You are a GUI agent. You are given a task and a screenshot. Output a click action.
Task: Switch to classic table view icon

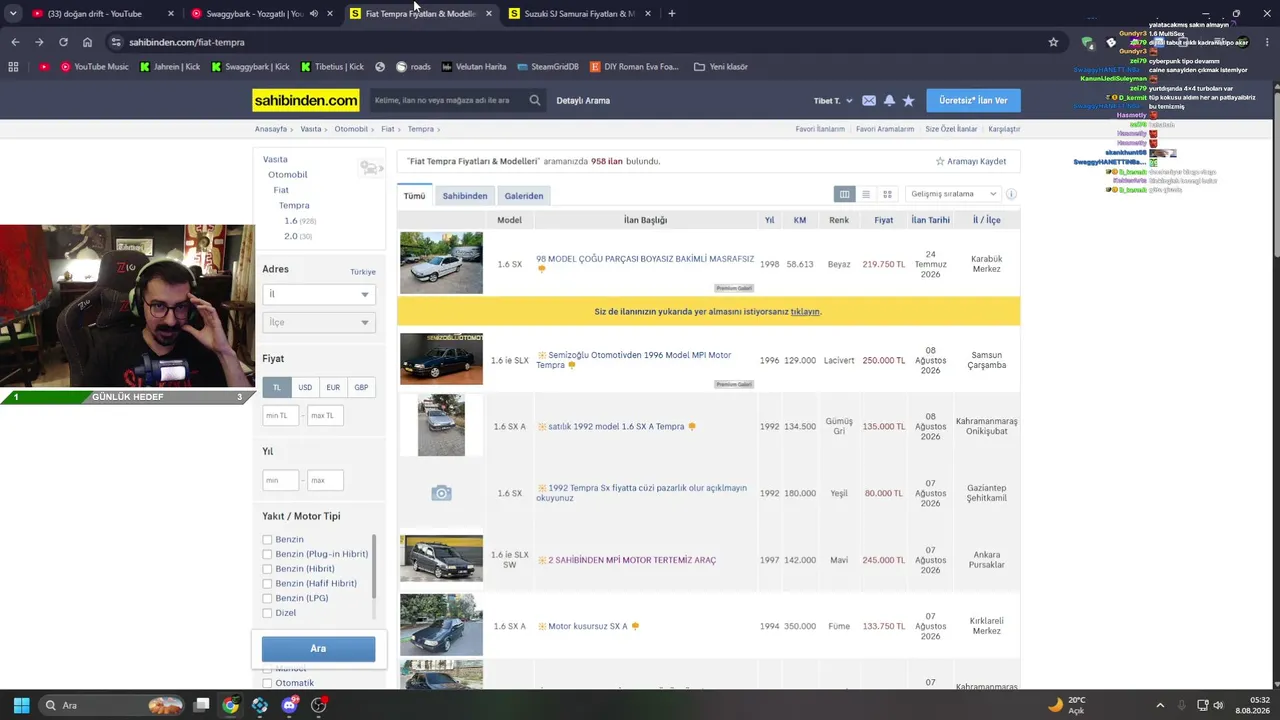pos(845,194)
